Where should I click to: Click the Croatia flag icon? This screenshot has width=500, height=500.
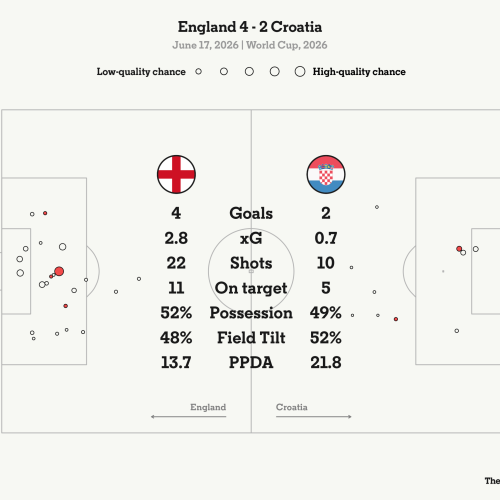point(326,174)
